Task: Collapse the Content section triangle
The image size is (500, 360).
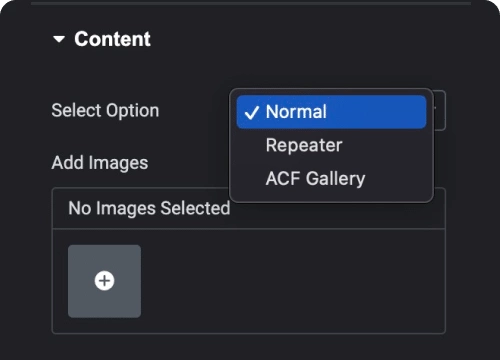Action: [x=59, y=39]
